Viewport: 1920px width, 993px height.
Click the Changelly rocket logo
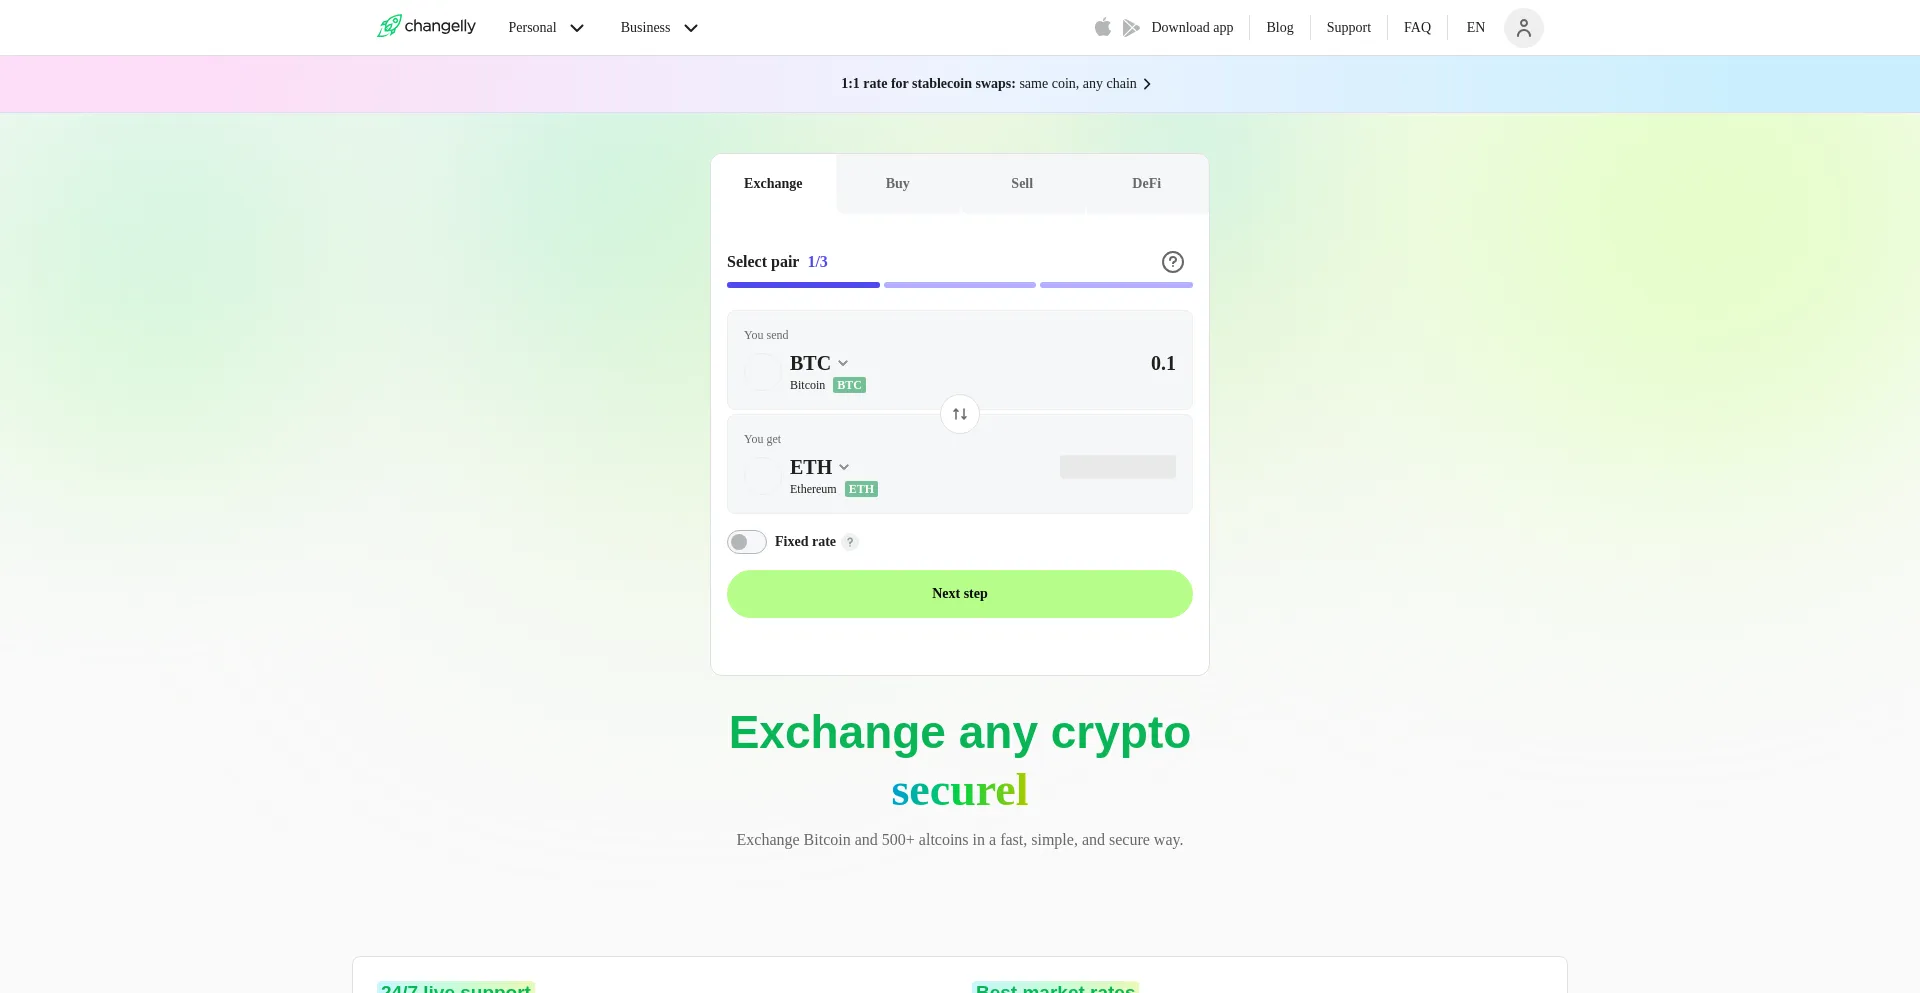point(389,26)
